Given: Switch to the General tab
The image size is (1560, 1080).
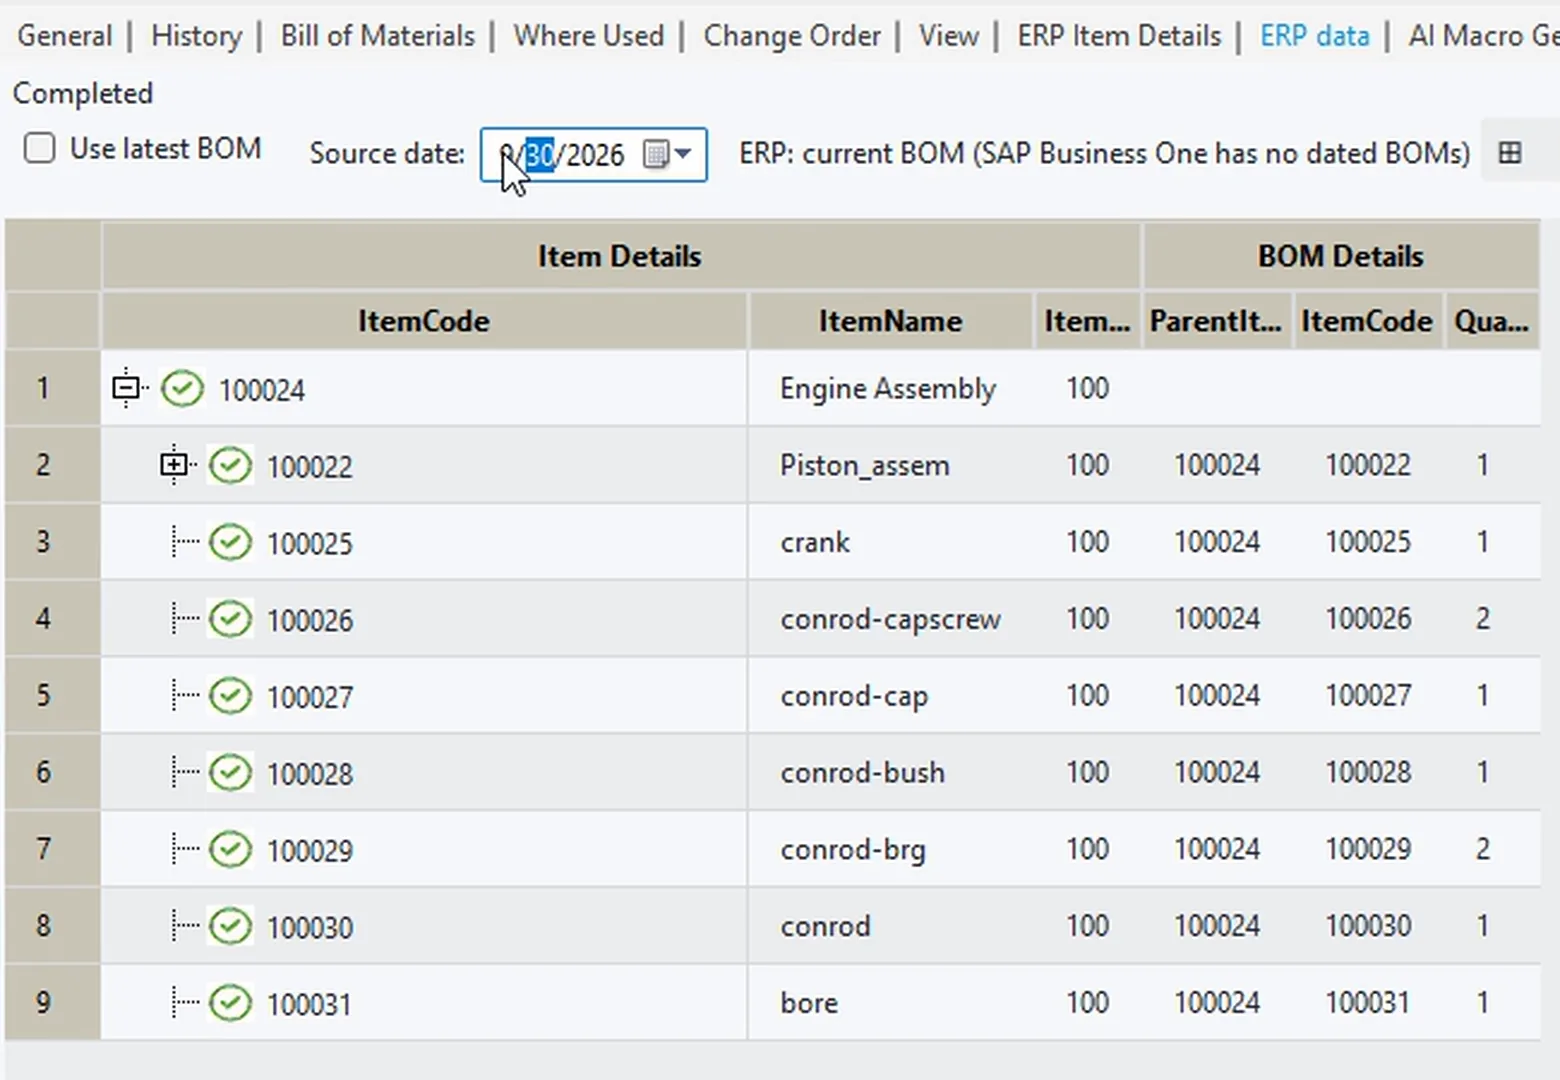Looking at the screenshot, I should pyautogui.click(x=65, y=36).
